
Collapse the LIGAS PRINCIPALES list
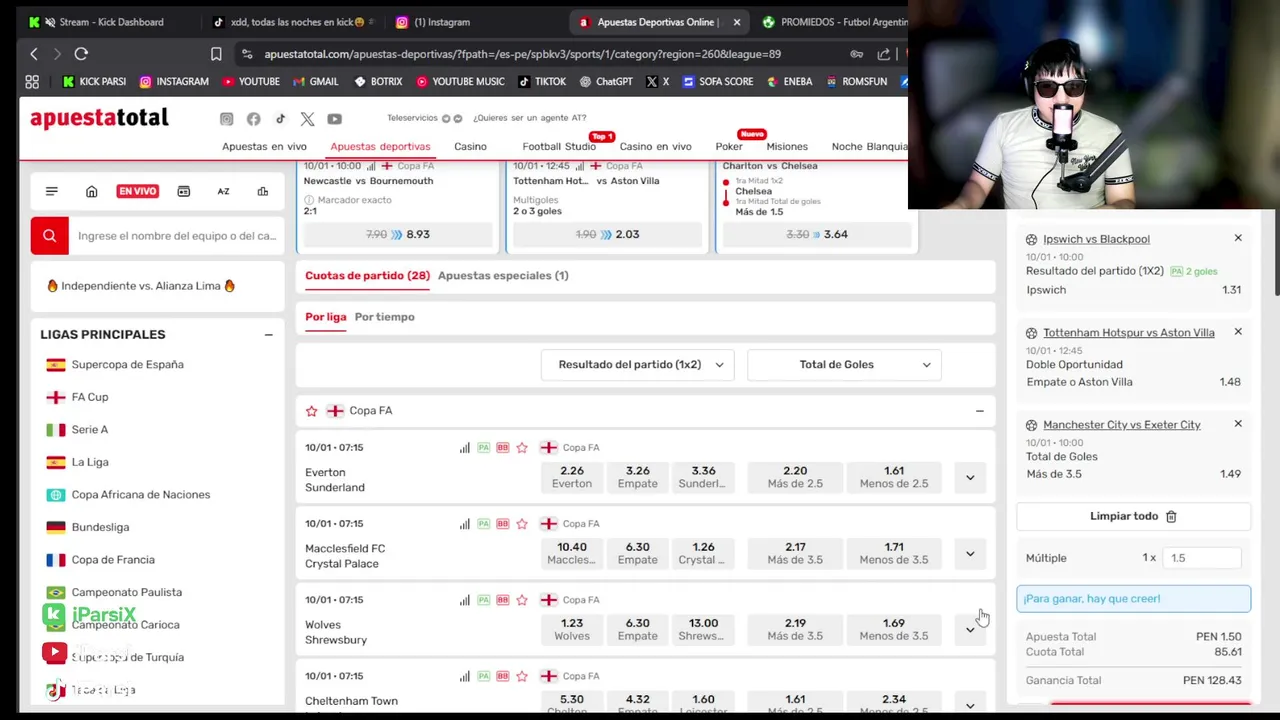point(268,335)
